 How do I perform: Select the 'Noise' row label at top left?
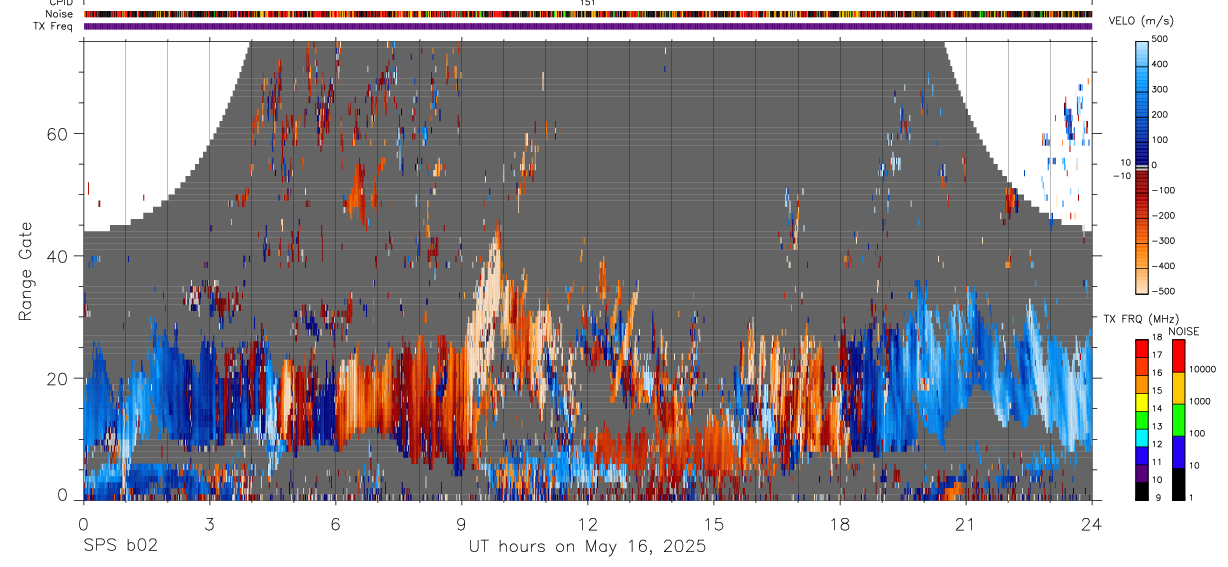60,15
